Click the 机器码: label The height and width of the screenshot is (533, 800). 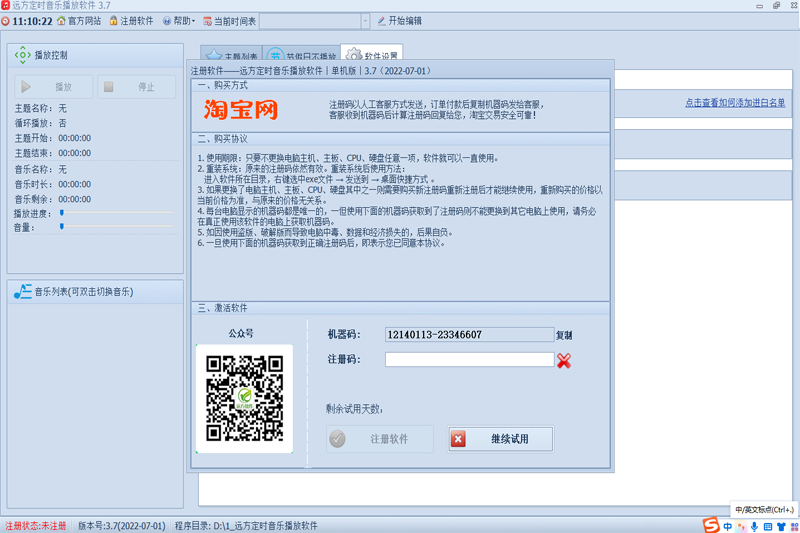(344, 335)
